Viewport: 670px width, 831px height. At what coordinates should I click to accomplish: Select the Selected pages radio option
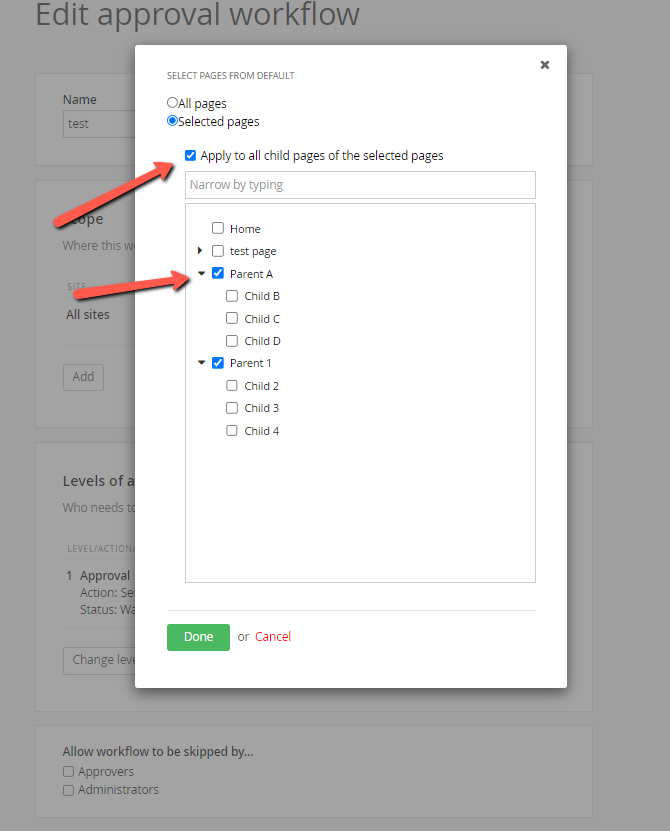click(x=172, y=120)
